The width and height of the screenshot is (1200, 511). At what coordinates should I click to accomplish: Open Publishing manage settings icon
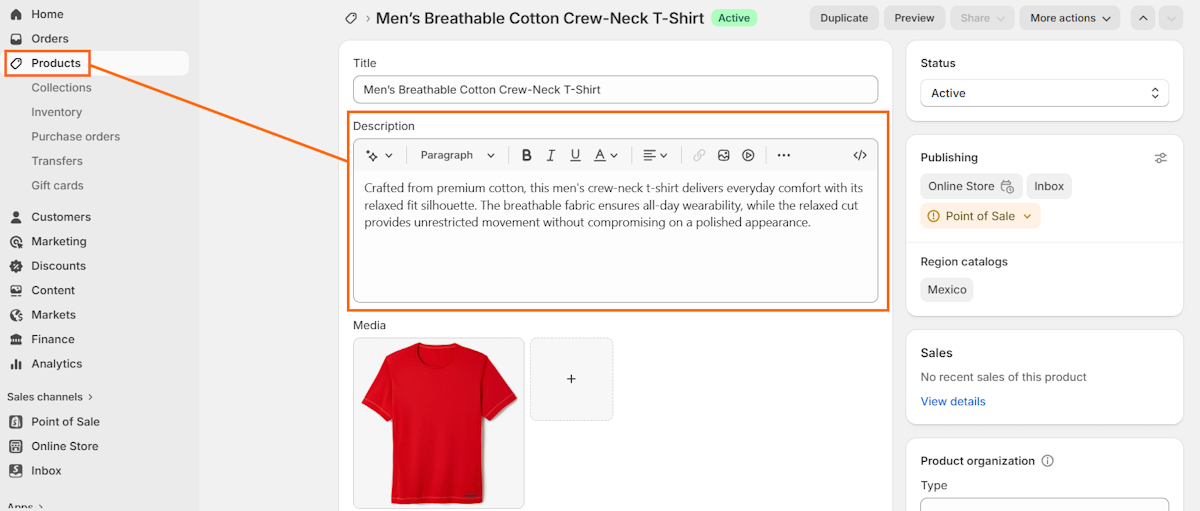[1160, 158]
